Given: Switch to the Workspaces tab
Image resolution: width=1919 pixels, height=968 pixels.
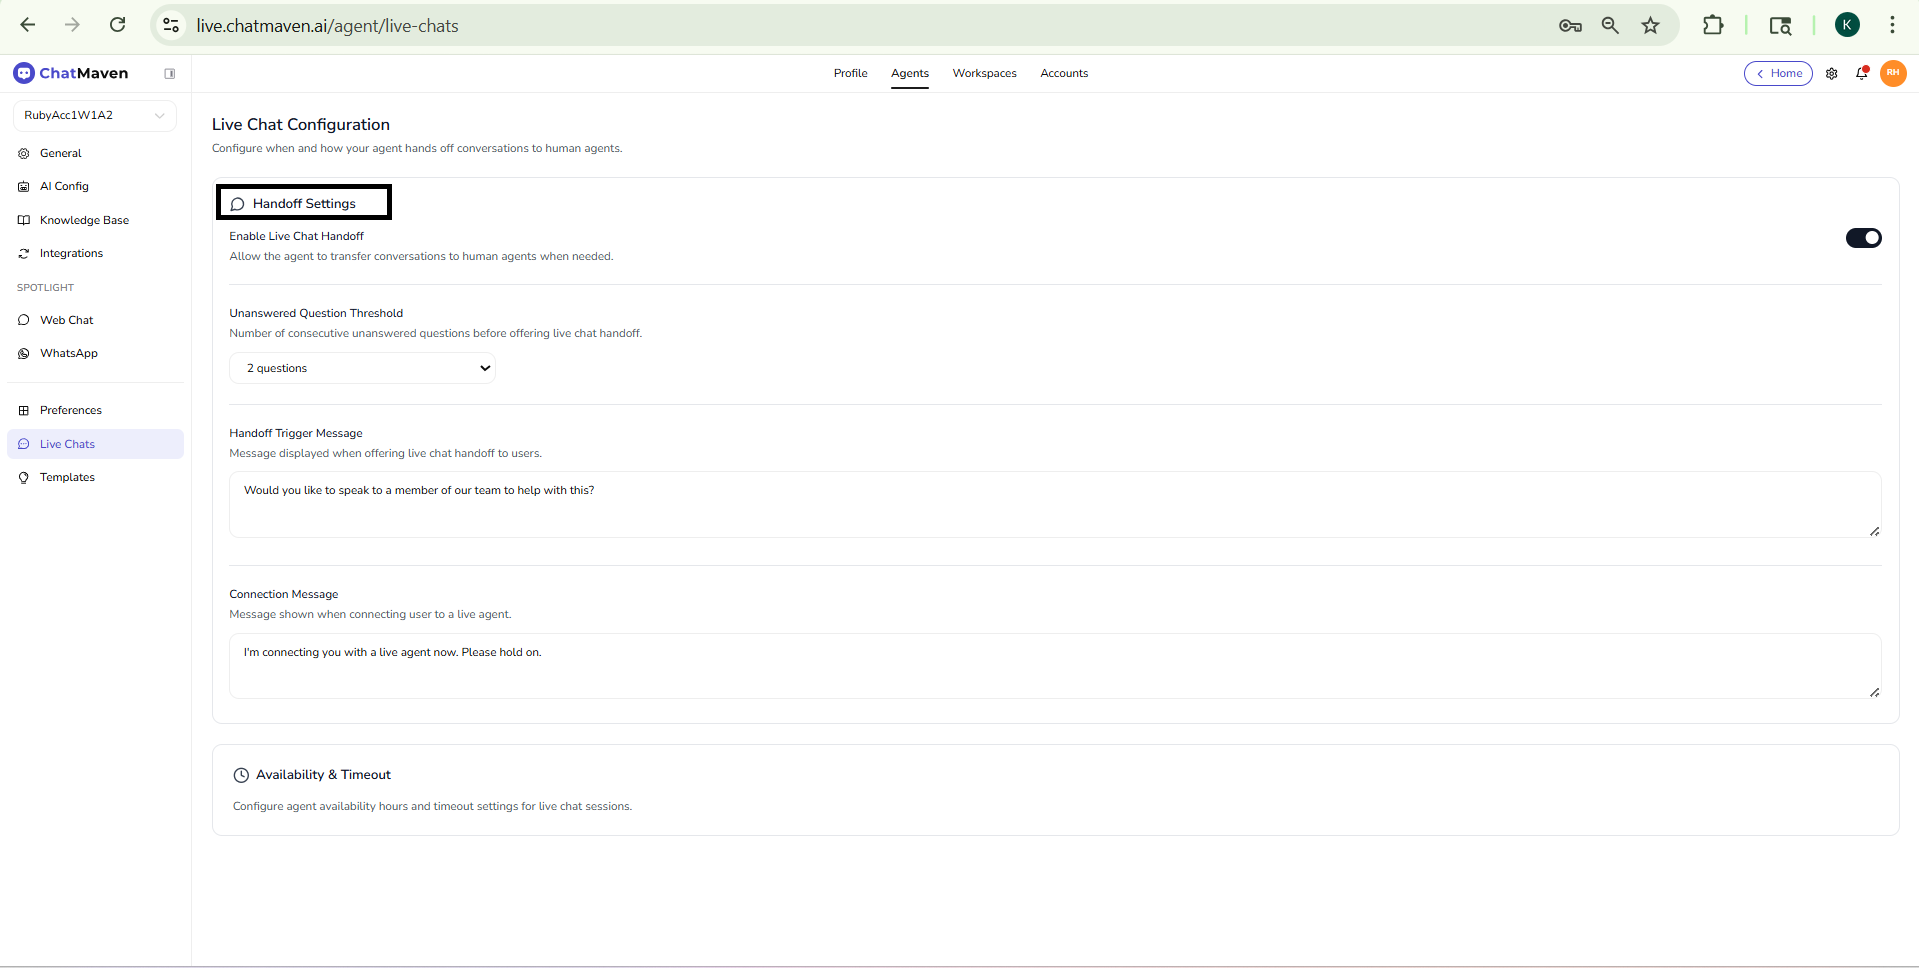Looking at the screenshot, I should 984,73.
